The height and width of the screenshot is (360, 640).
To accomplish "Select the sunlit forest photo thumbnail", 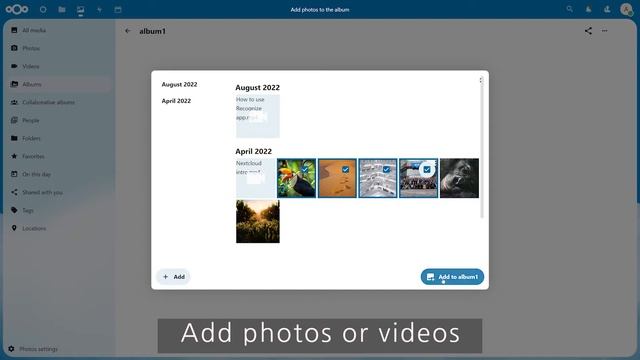I will 258,222.
